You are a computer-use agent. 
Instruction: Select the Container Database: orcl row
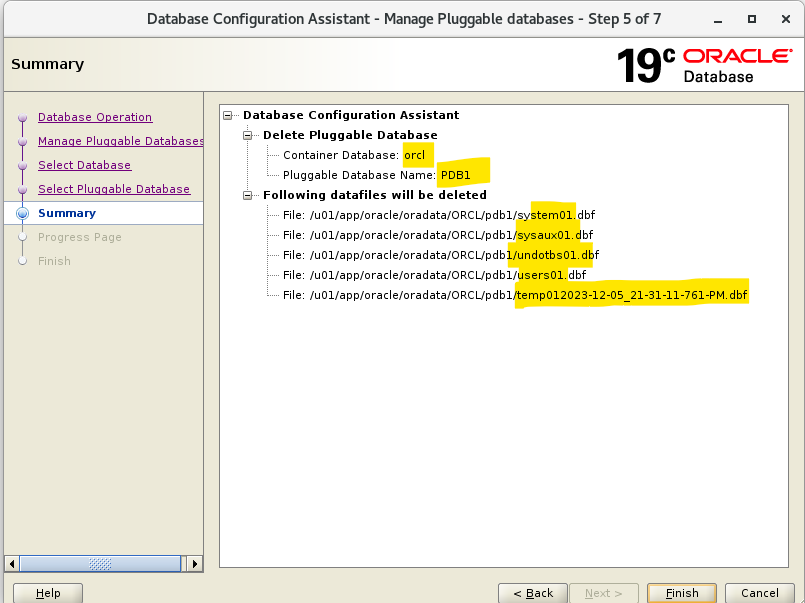(x=354, y=155)
